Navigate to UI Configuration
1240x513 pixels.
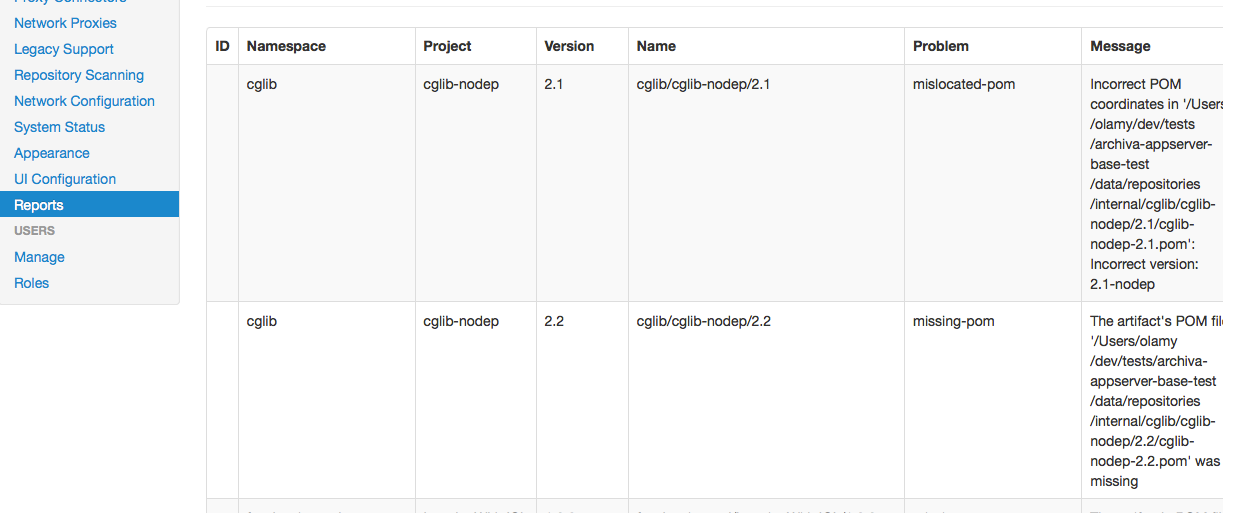point(65,179)
